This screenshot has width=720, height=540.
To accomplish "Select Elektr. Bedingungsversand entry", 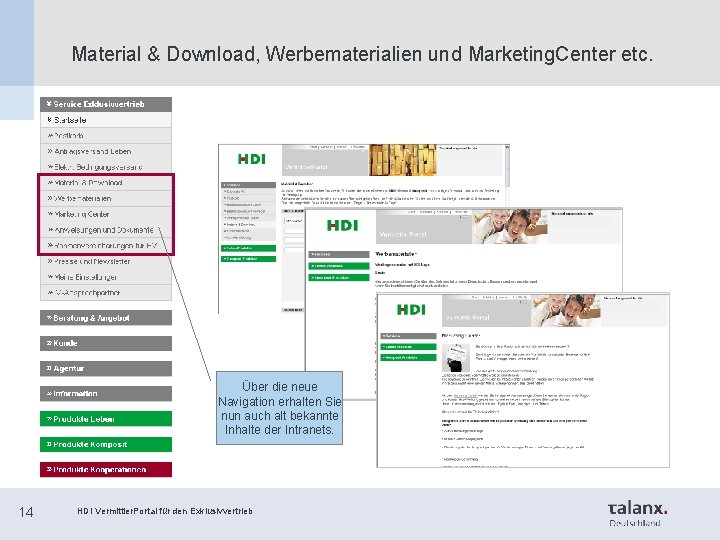I will (106, 167).
